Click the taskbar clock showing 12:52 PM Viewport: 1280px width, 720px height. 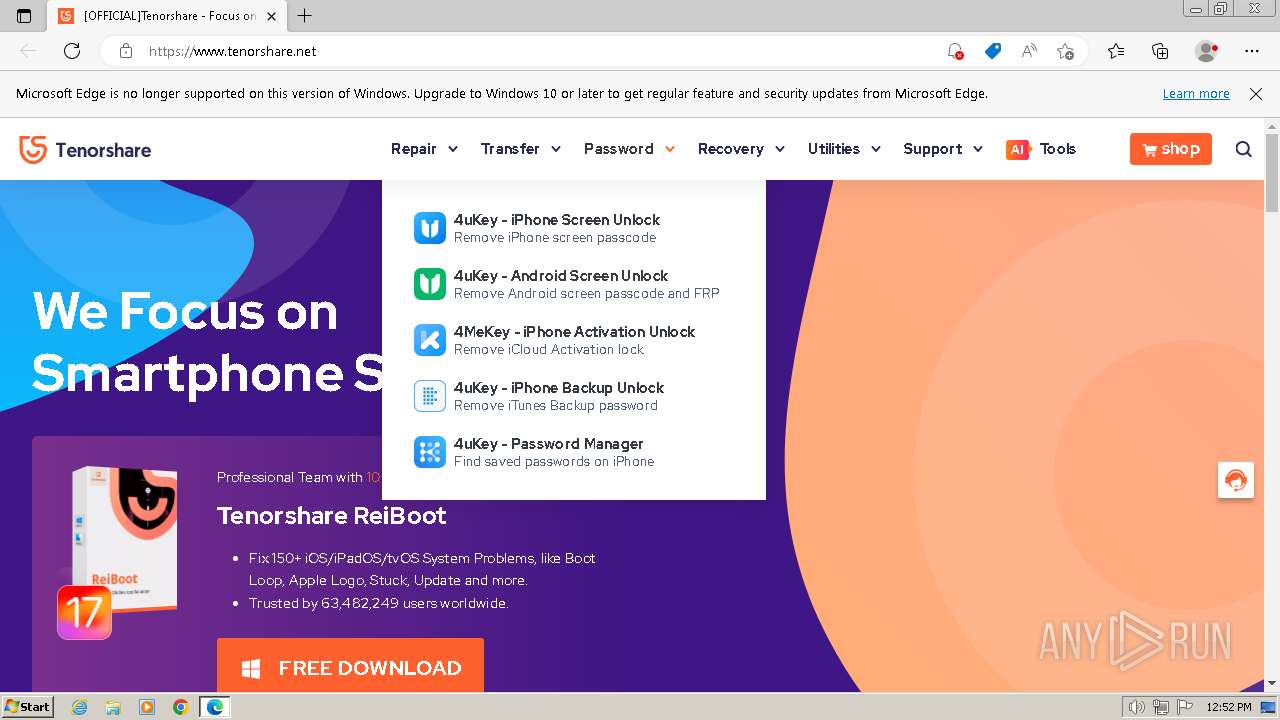1229,707
